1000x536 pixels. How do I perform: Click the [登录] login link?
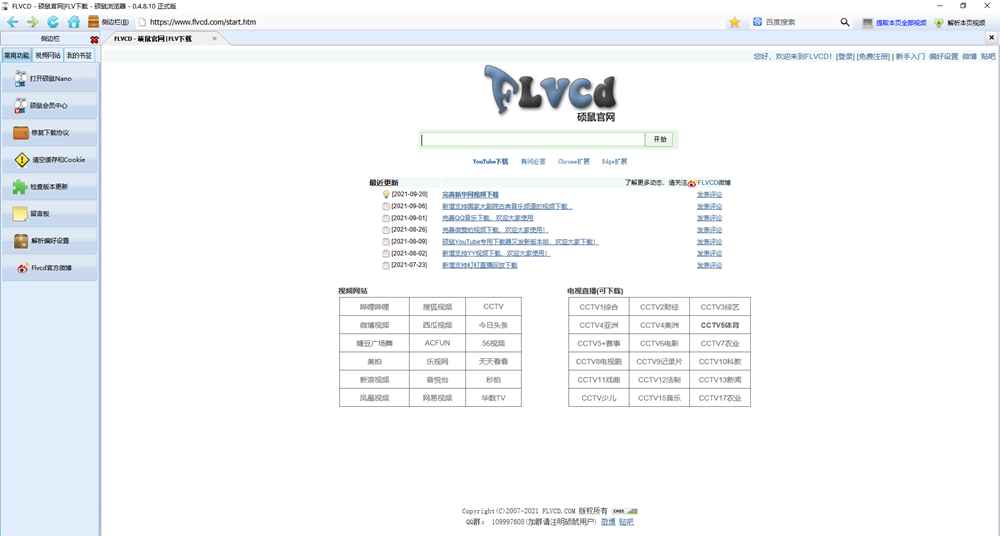[x=844, y=57]
